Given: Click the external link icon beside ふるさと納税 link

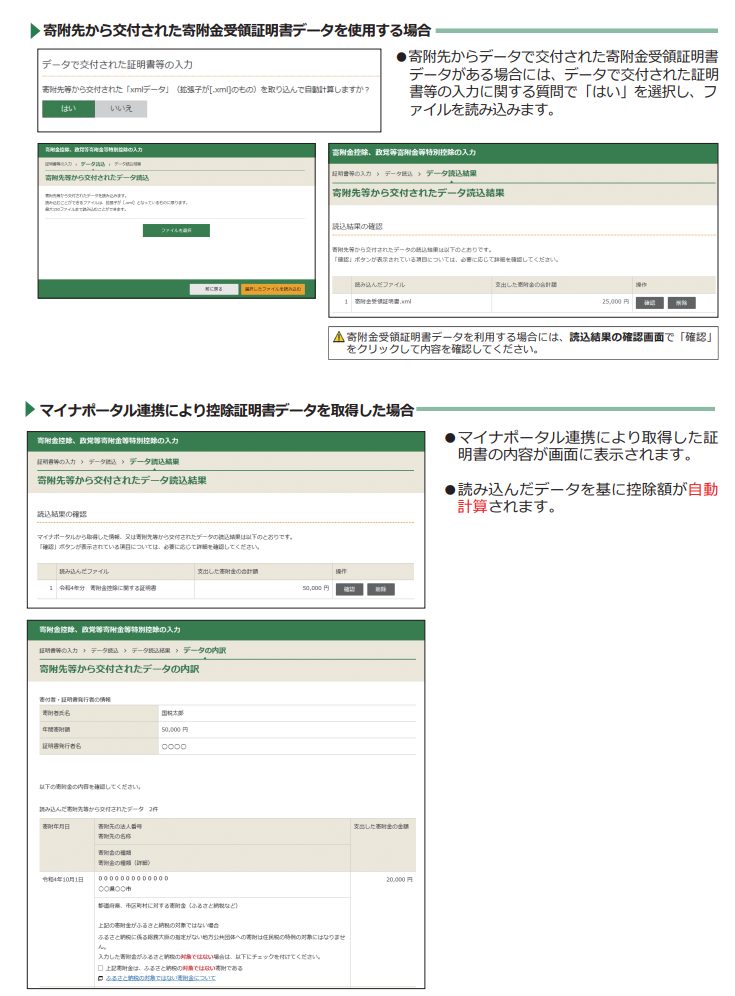Looking at the screenshot, I should 100,978.
